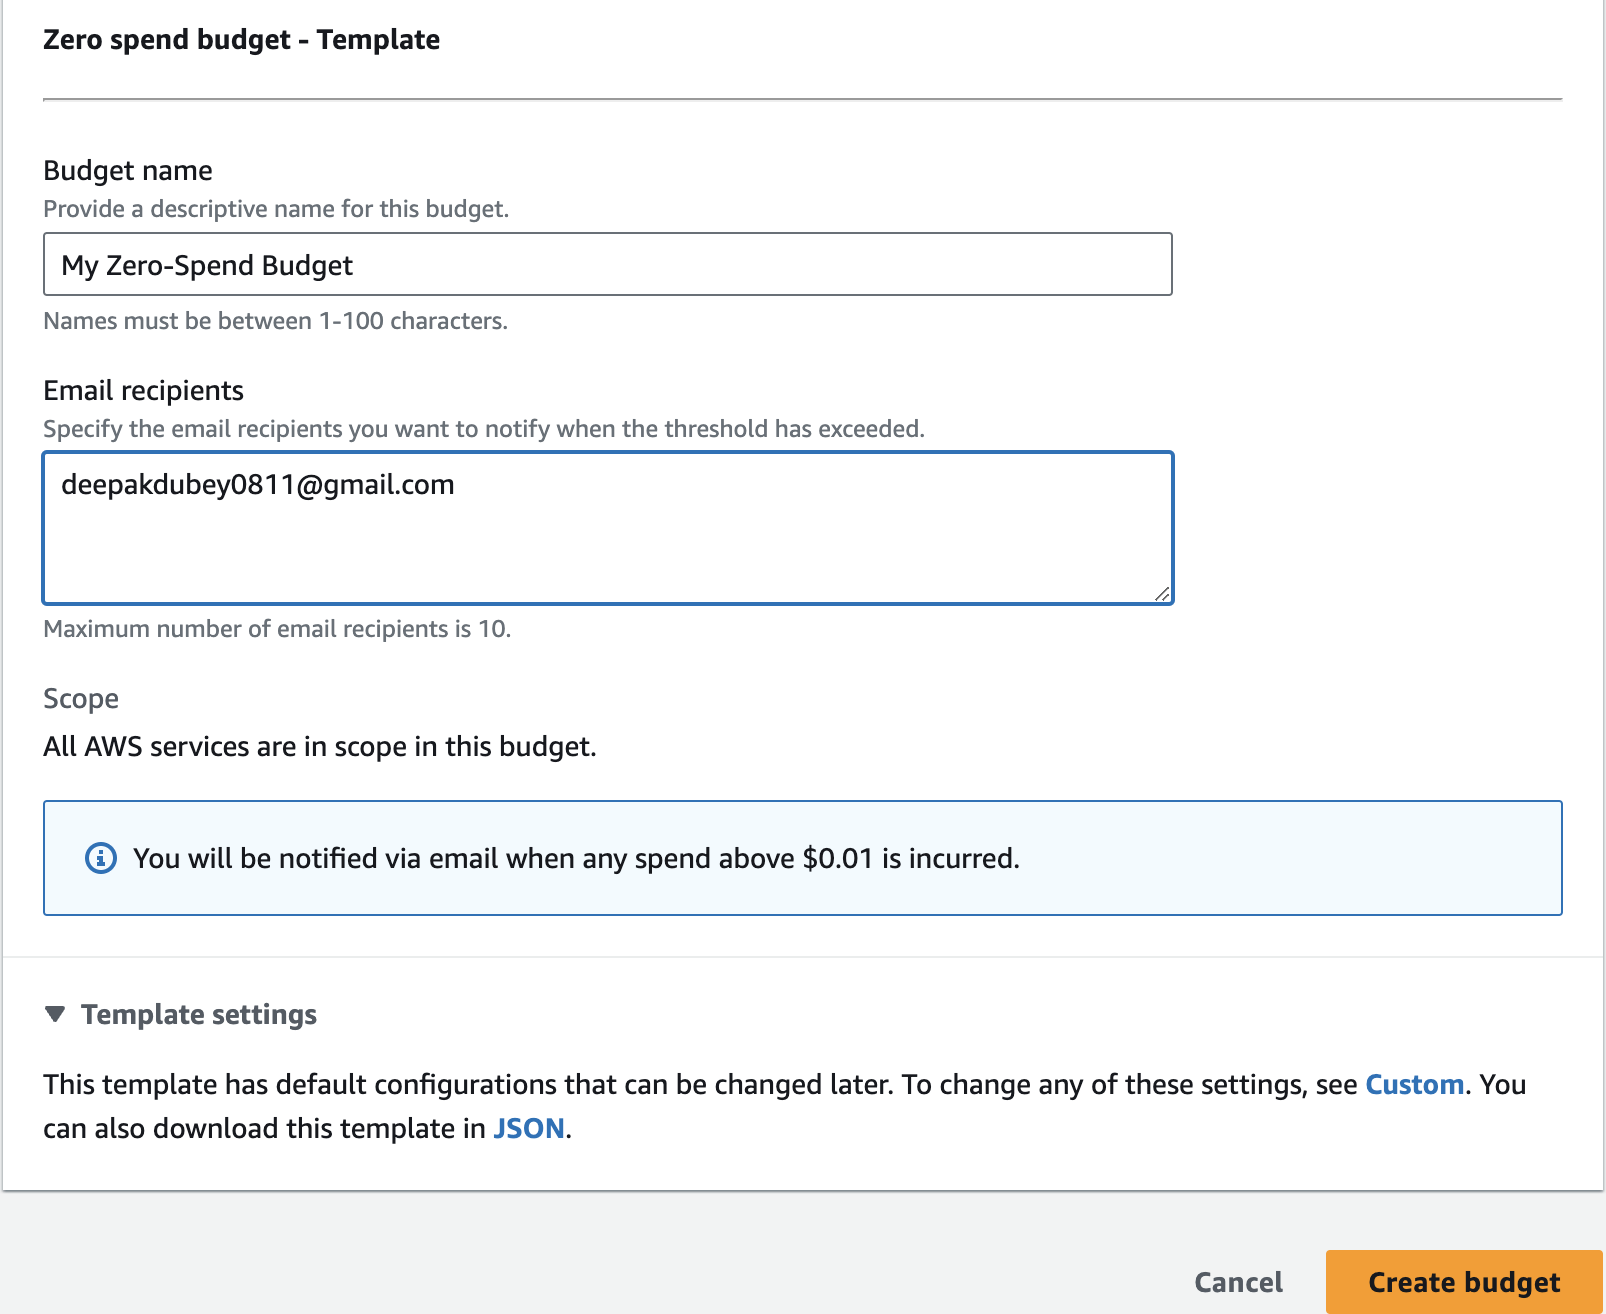The width and height of the screenshot is (1606, 1314).
Task: Click the Budget name input field
Action: (607, 265)
